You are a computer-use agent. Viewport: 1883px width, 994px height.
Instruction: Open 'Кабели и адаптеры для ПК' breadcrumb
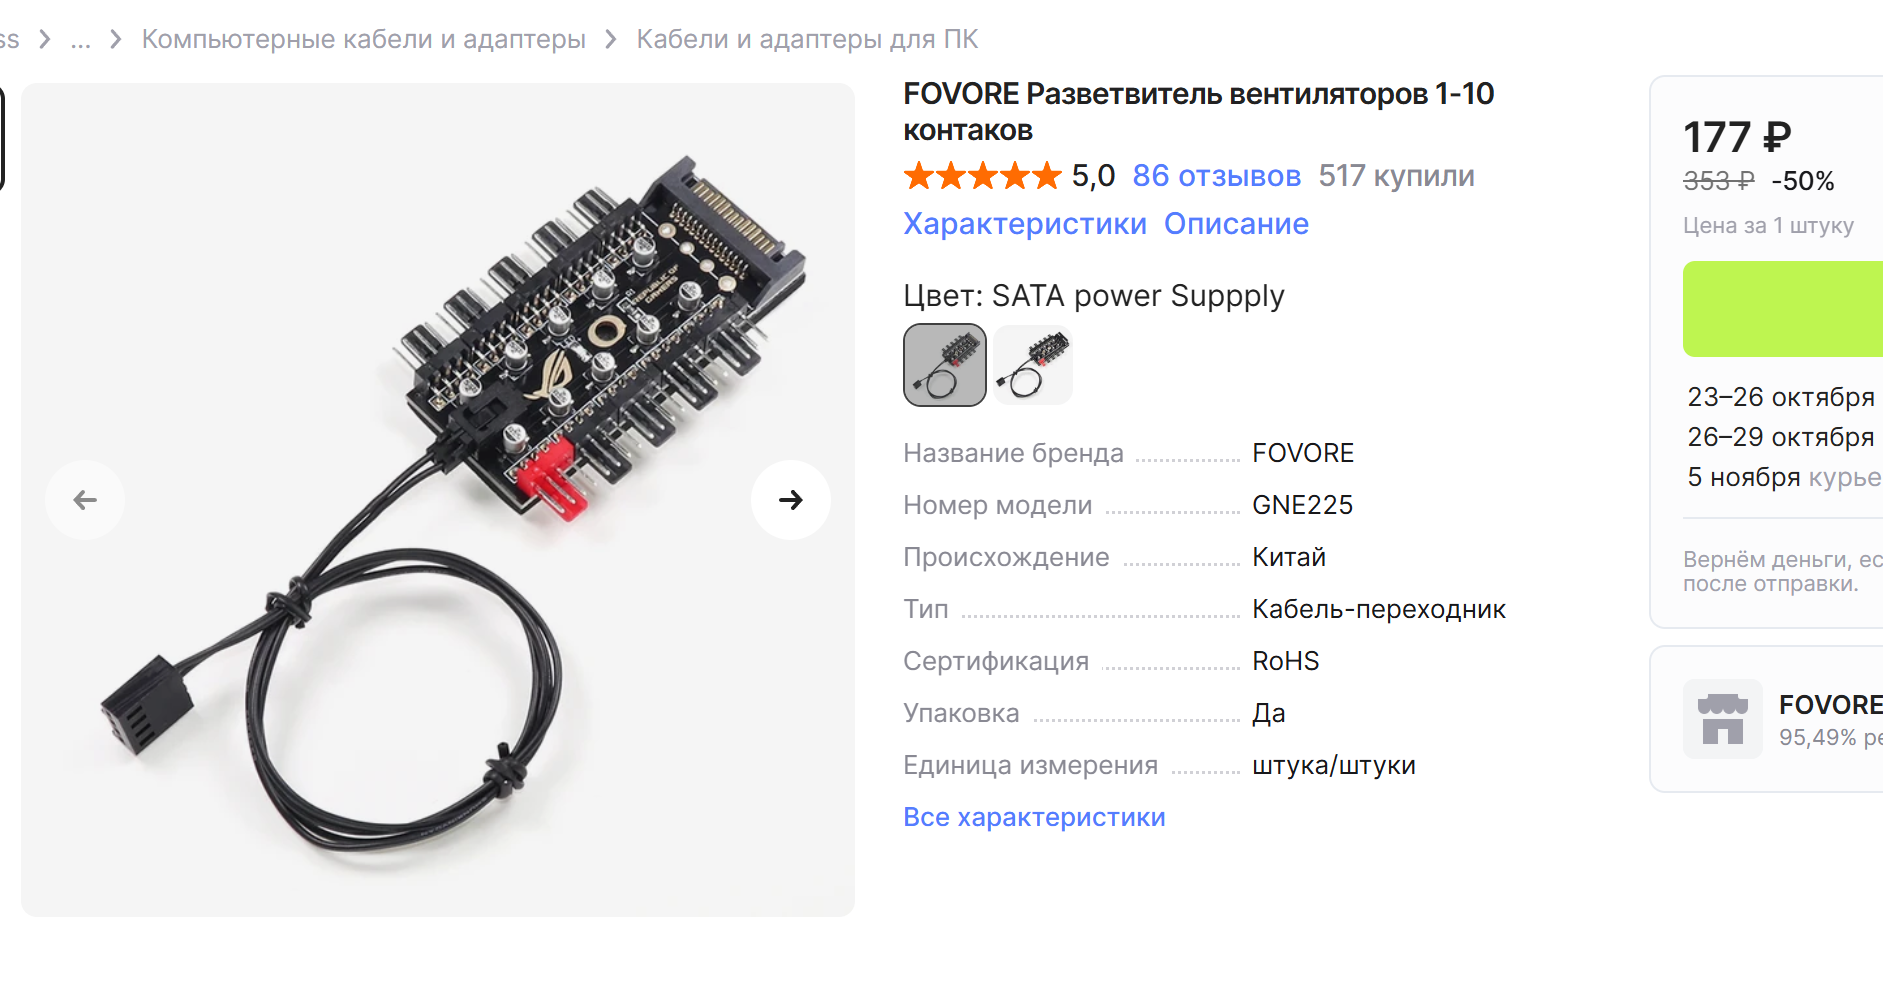point(807,39)
